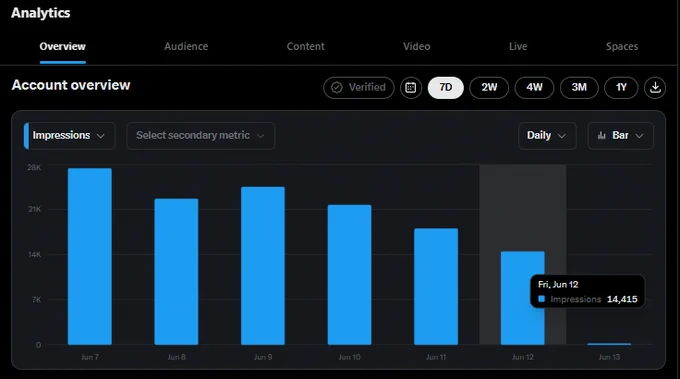Viewport: 680px width, 379px height.
Task: Click the Jun 12 x-axis label
Action: coord(523,357)
